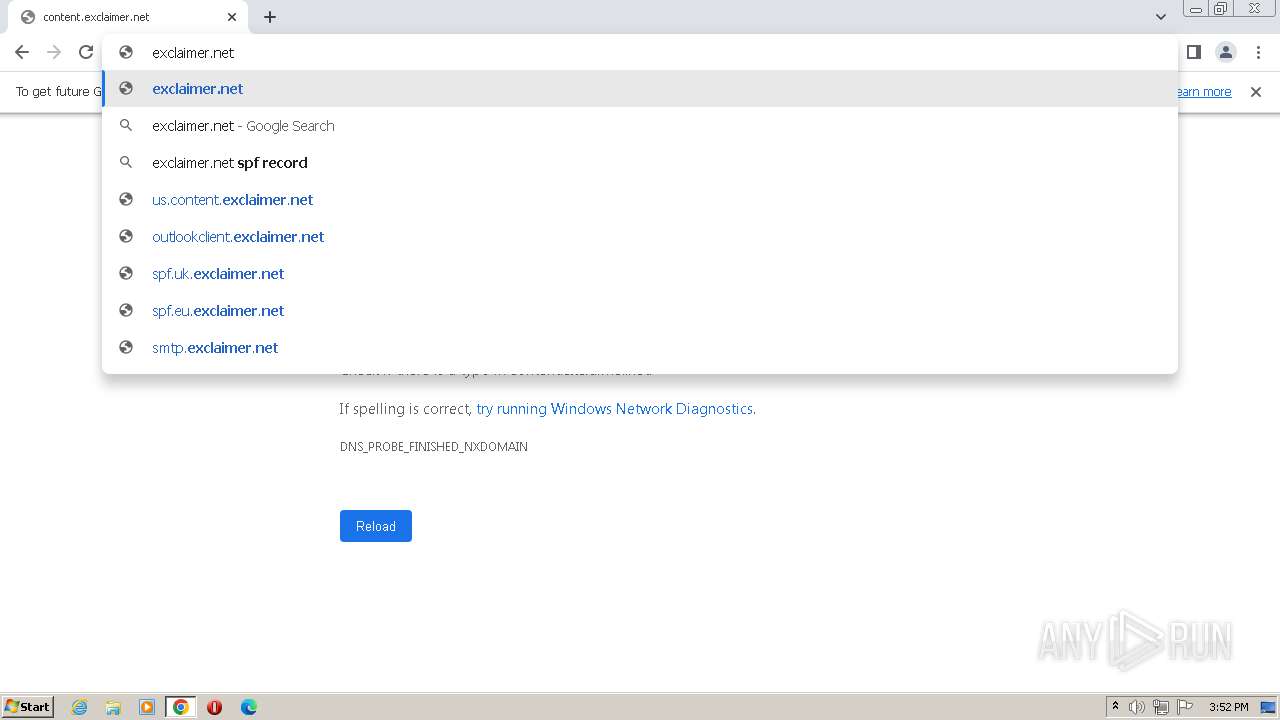Viewport: 1280px width, 720px height.
Task: Open the Chrome three-dot menu
Action: point(1259,52)
